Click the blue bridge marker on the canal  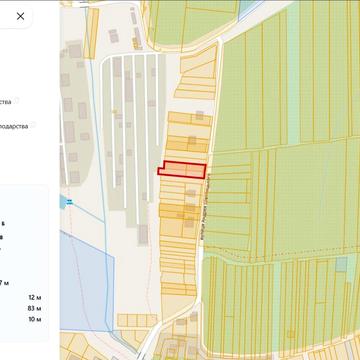point(69,201)
